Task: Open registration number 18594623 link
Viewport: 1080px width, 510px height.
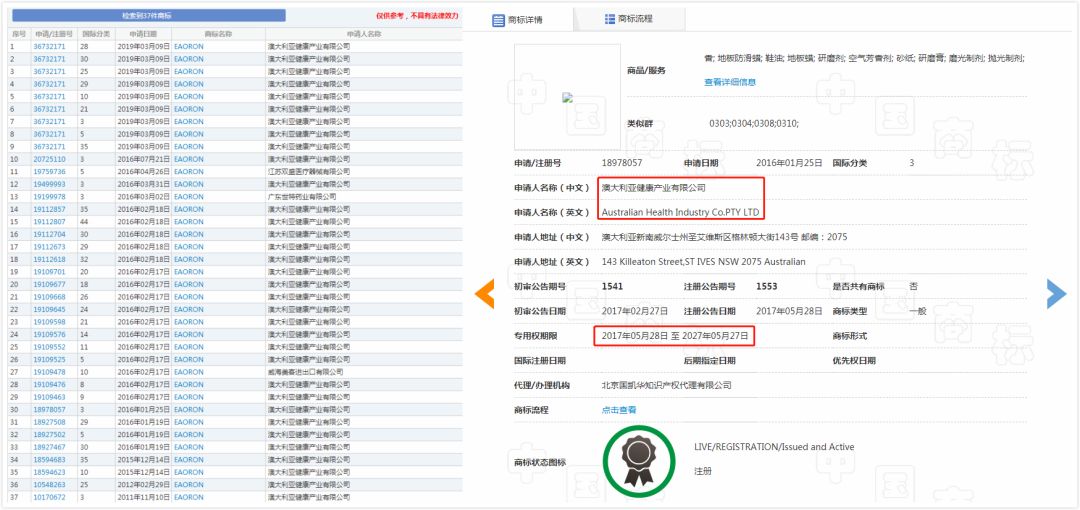Action: [x=49, y=472]
